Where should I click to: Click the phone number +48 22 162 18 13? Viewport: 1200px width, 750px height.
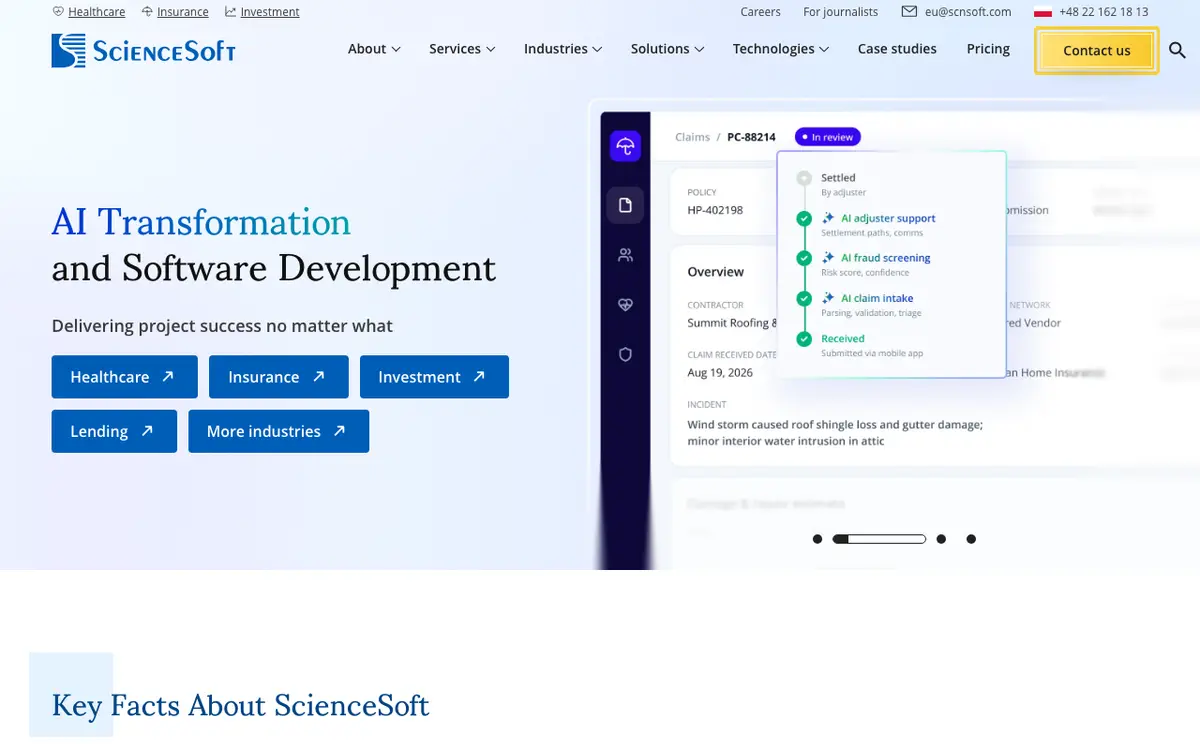pyautogui.click(x=1103, y=12)
